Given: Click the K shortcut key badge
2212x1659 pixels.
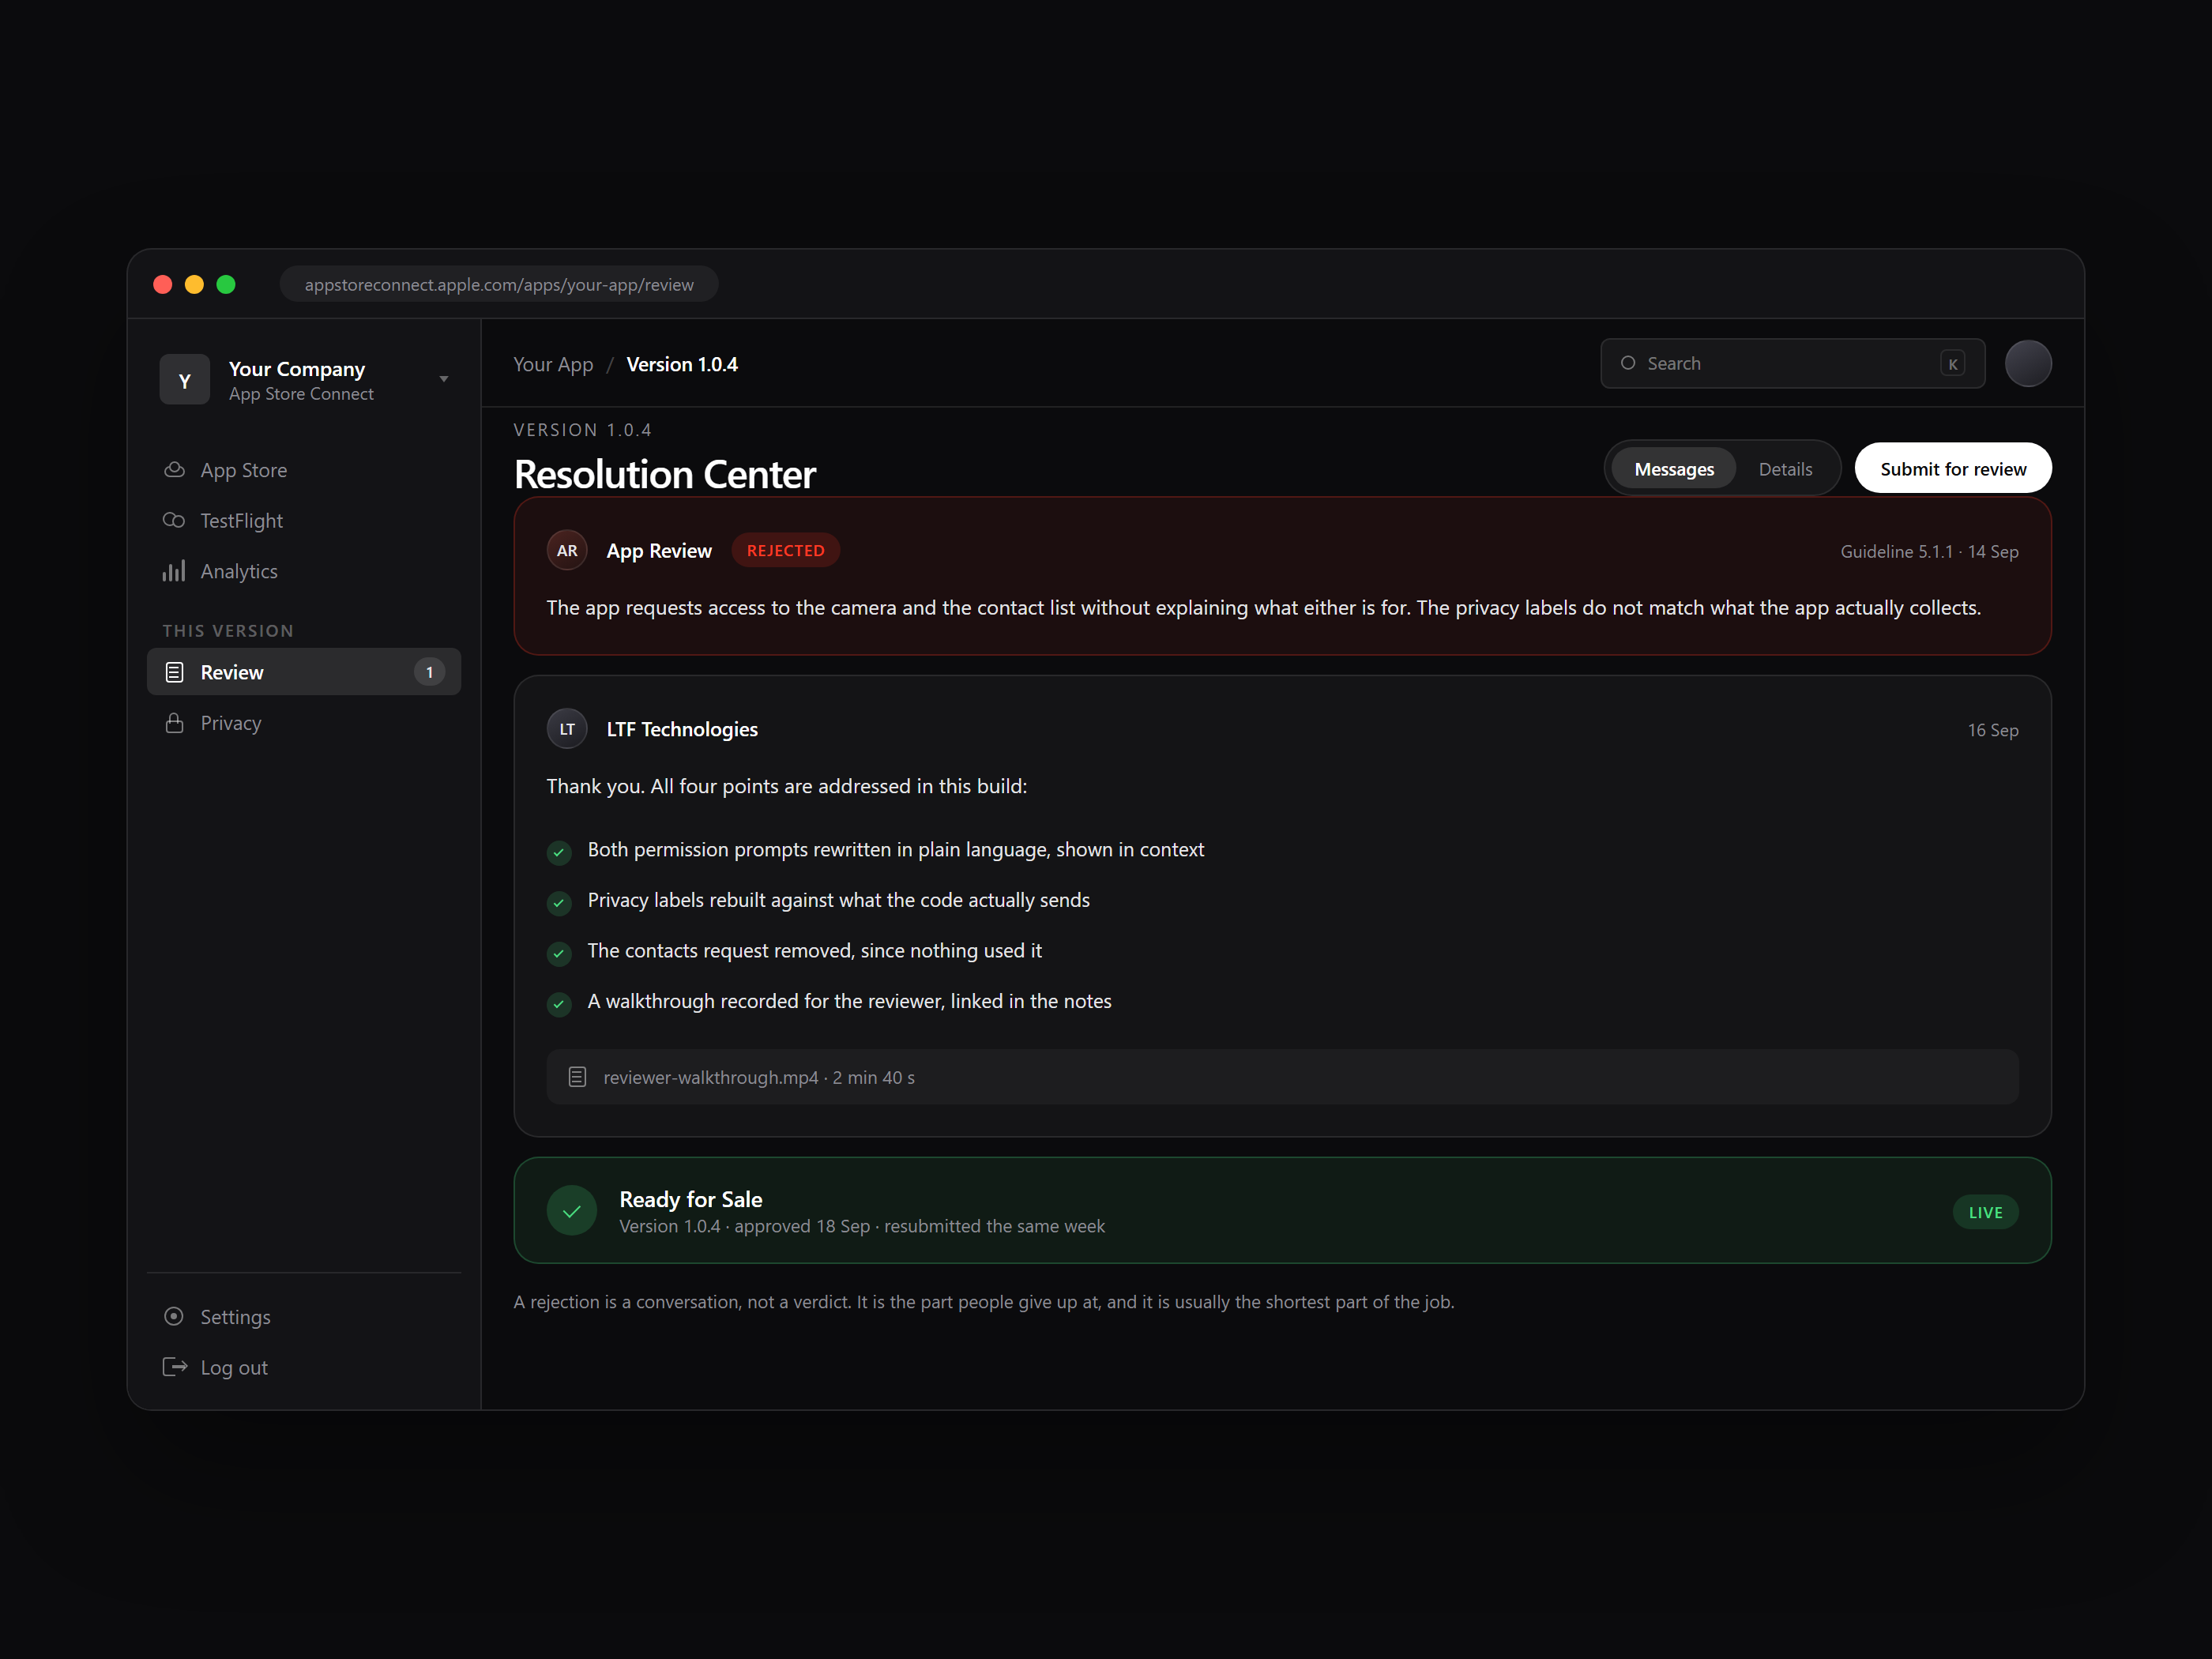Looking at the screenshot, I should [1952, 364].
